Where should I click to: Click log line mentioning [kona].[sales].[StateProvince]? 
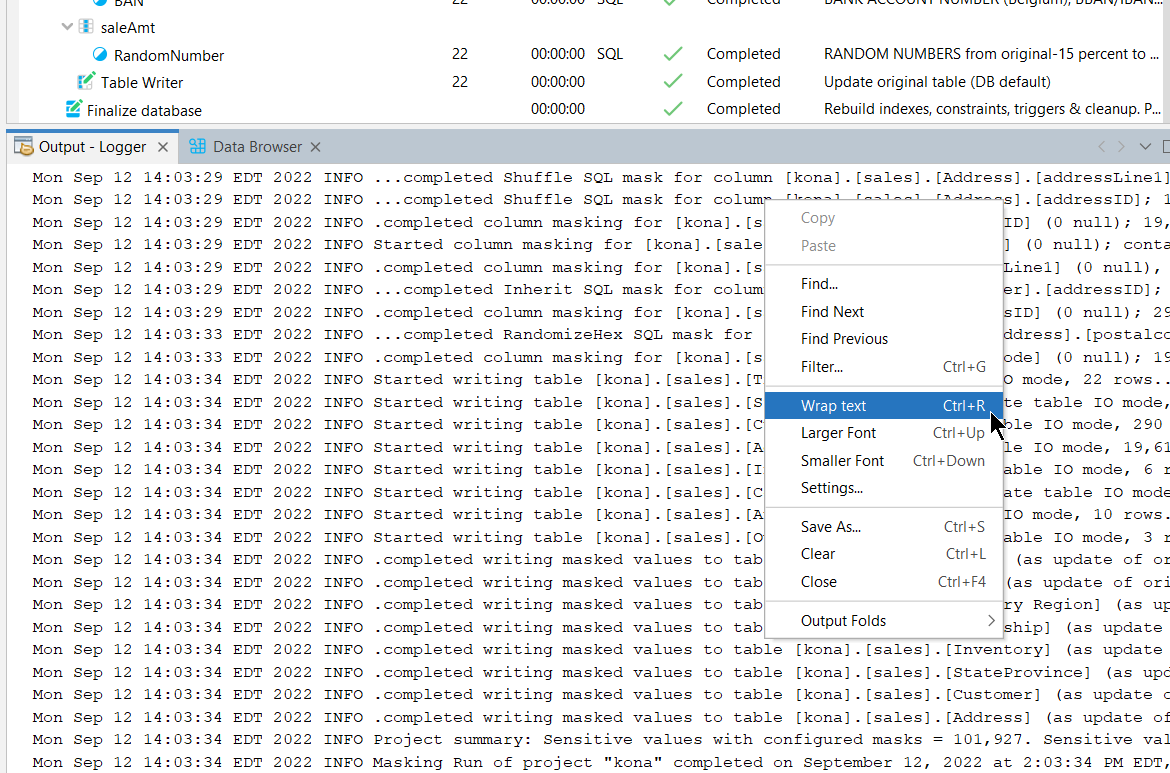pos(601,672)
